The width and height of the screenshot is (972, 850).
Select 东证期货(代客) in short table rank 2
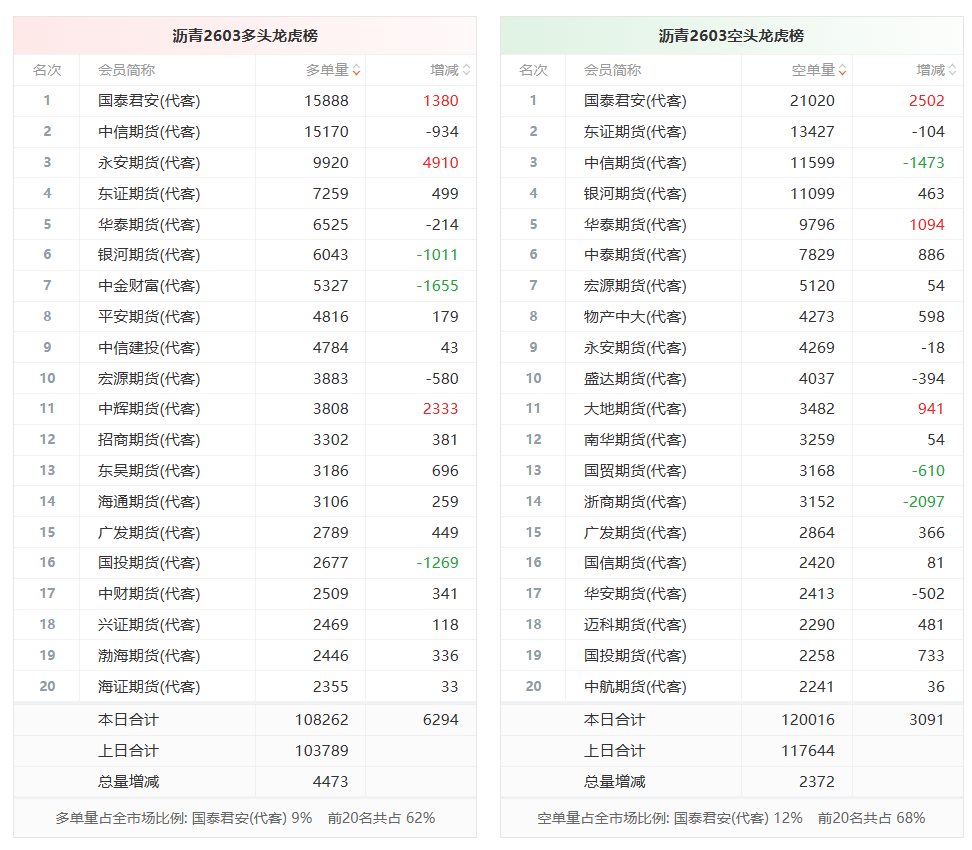[635, 132]
